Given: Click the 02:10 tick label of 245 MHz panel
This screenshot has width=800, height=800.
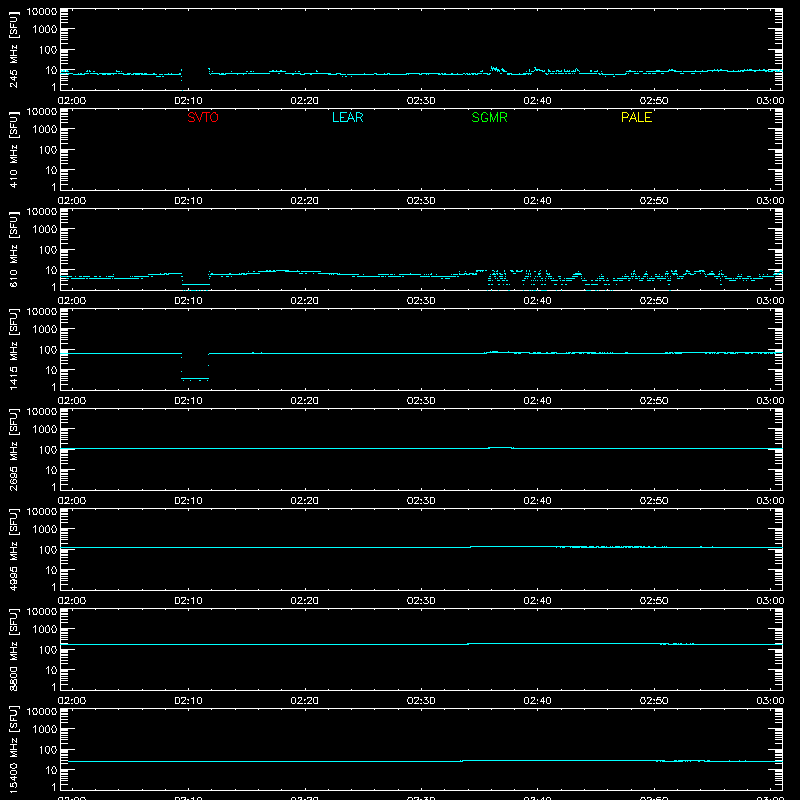Looking at the screenshot, I should click(188, 101).
